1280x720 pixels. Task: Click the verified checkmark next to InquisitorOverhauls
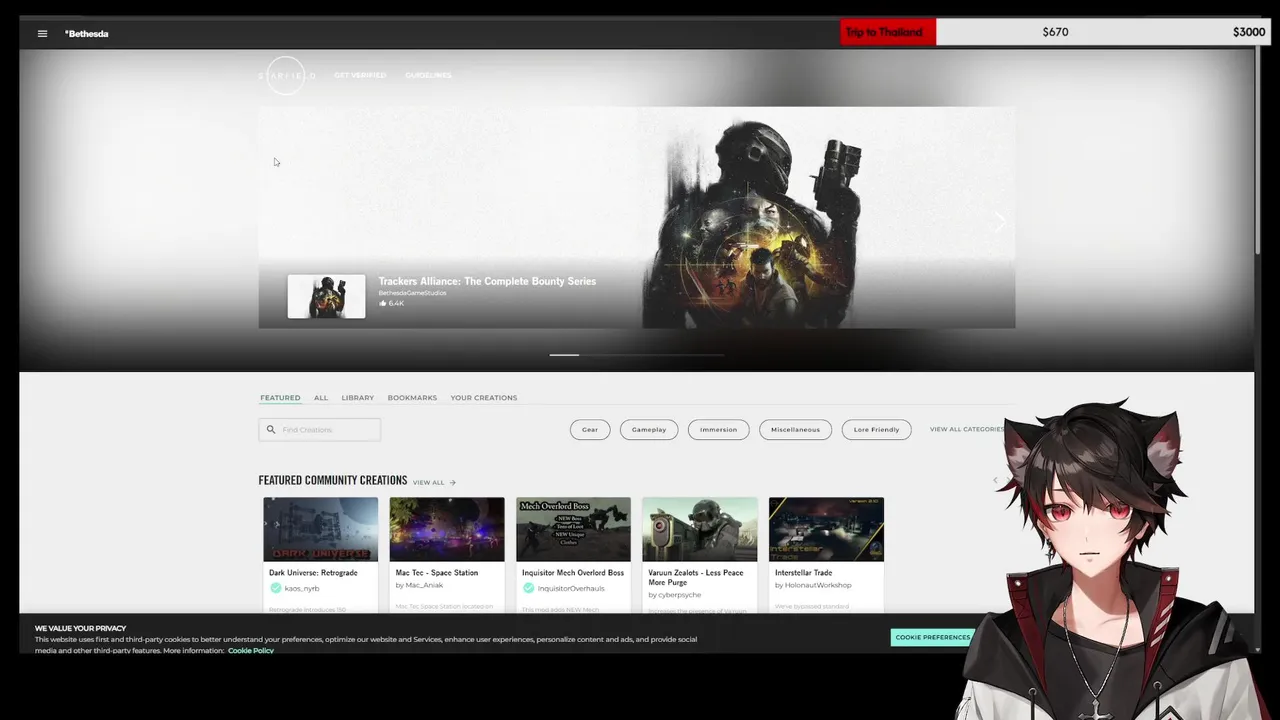tap(528, 588)
